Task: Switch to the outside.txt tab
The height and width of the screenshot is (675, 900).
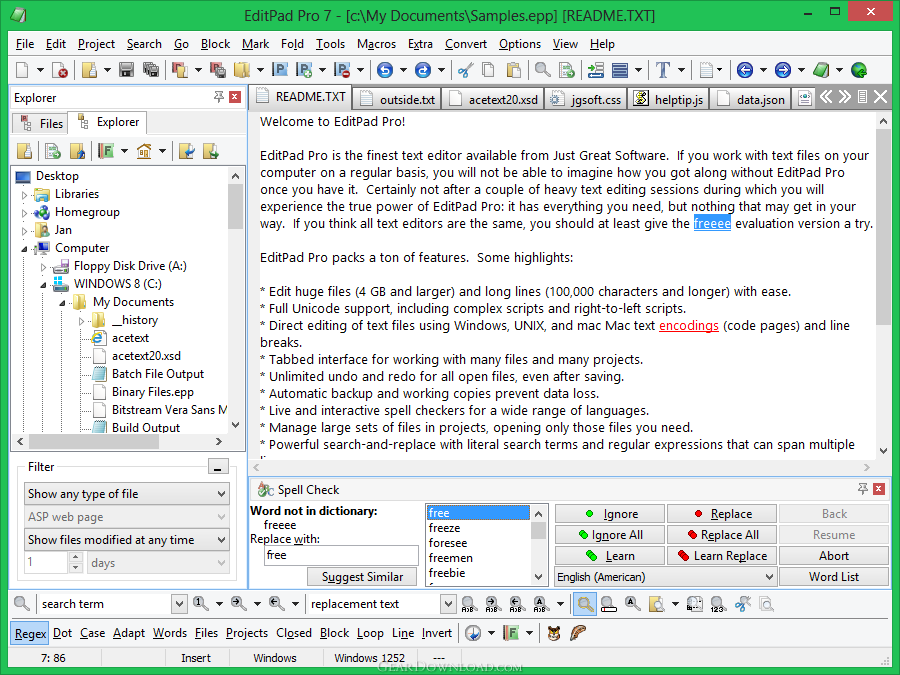Action: (x=397, y=99)
